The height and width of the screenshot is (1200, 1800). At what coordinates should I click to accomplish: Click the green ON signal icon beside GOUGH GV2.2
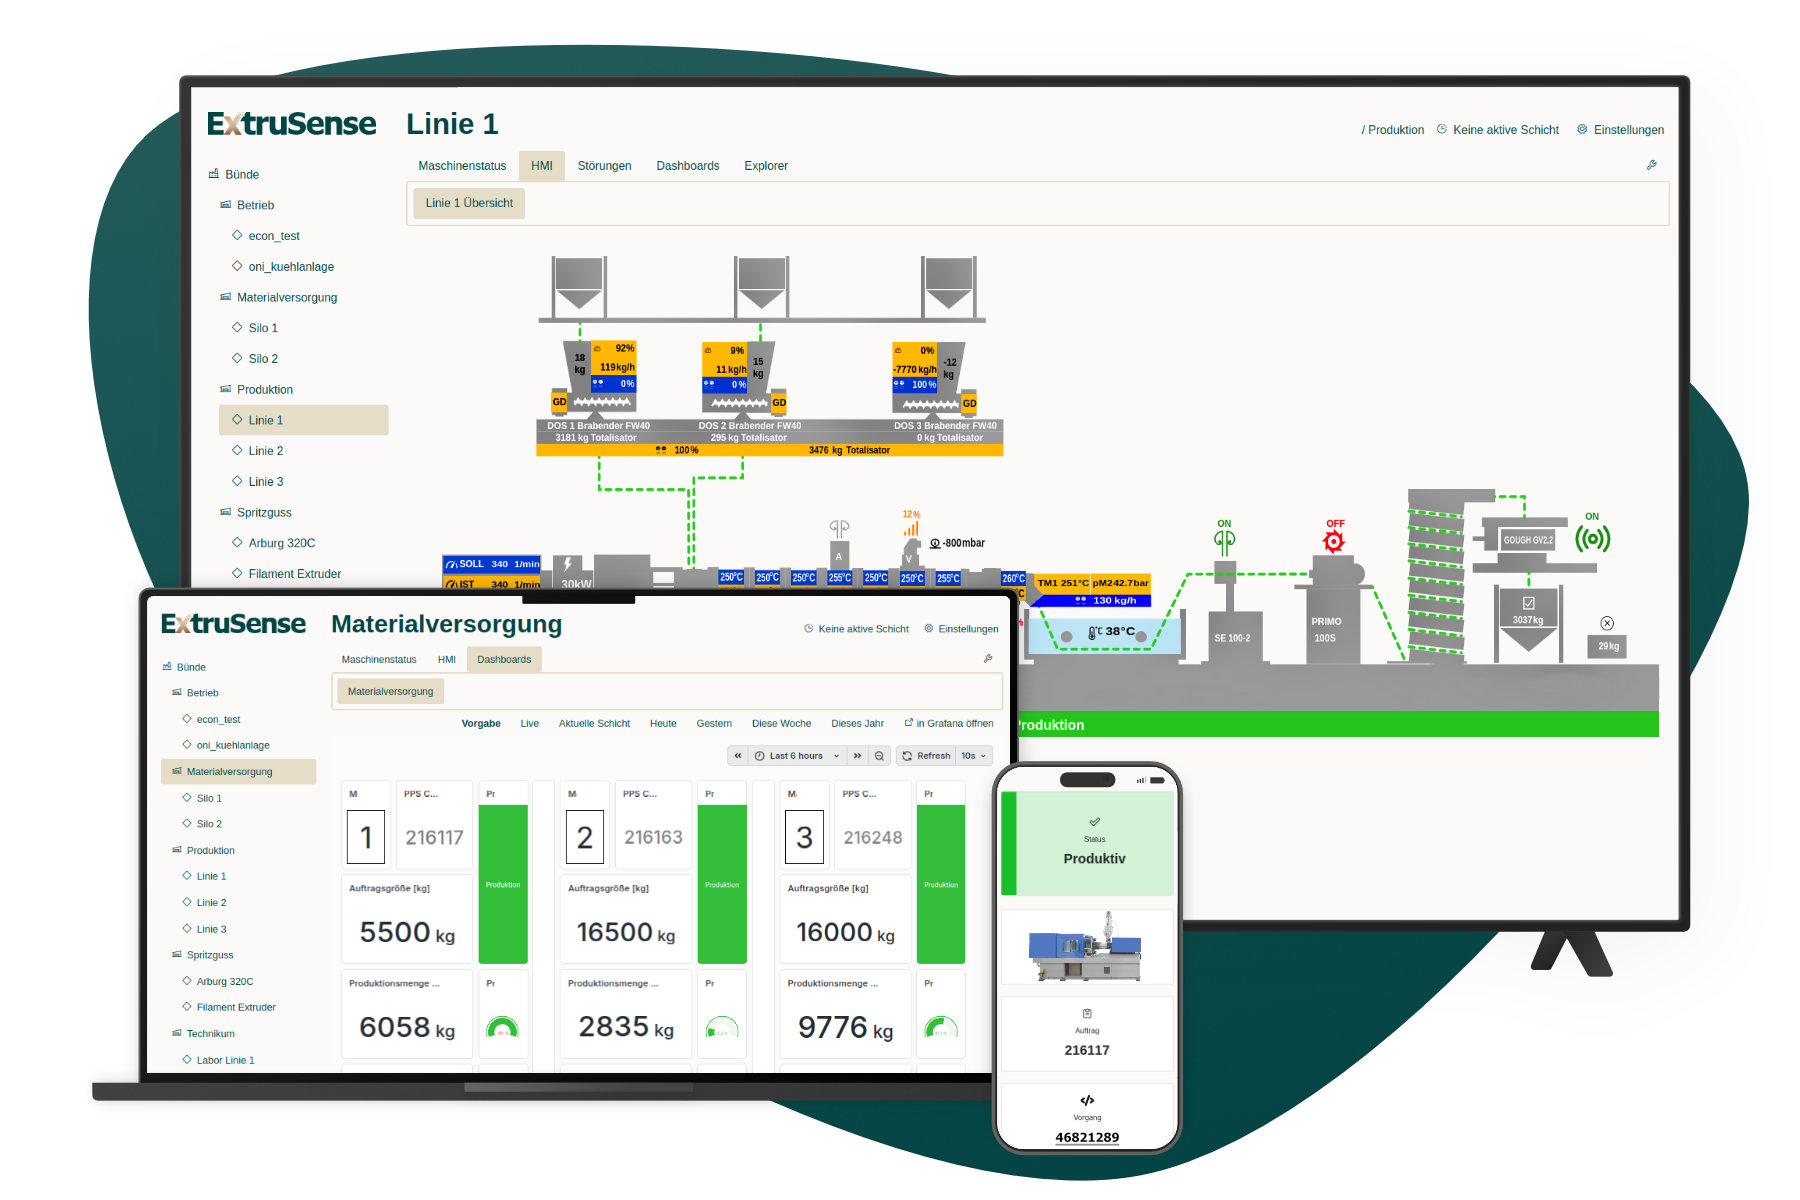[x=1592, y=539]
